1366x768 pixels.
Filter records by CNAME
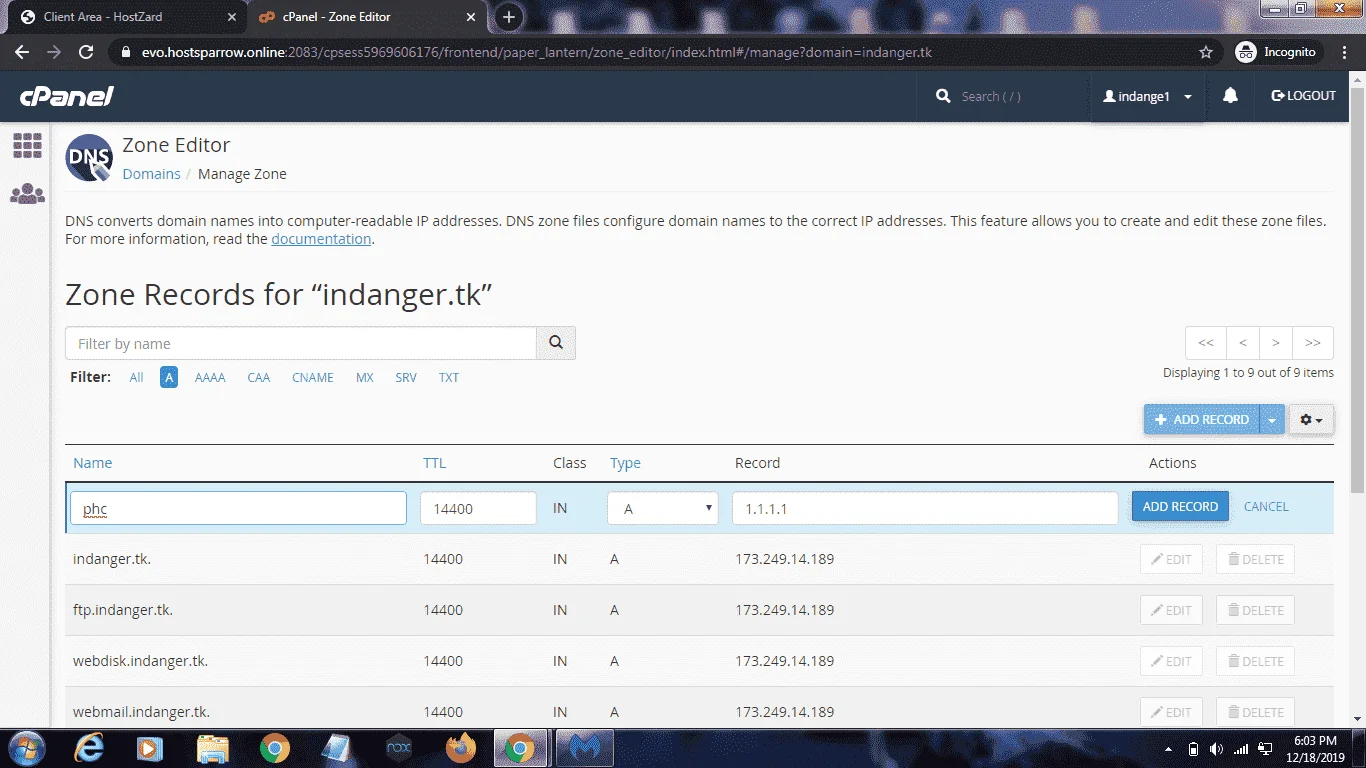(313, 378)
